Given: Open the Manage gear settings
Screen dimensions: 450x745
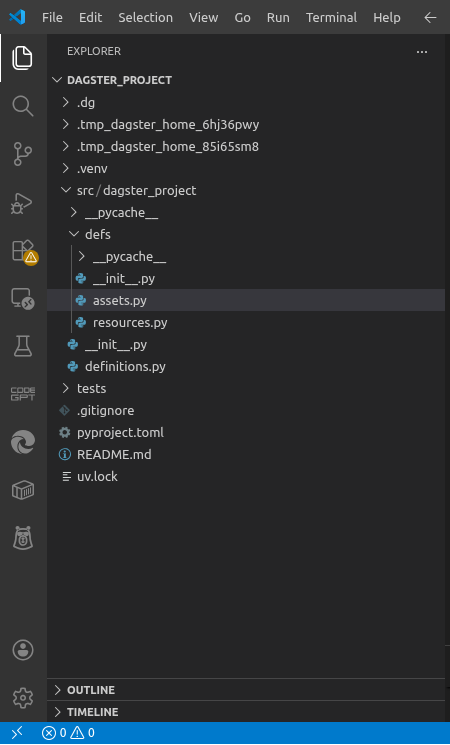Looking at the screenshot, I should (23, 697).
